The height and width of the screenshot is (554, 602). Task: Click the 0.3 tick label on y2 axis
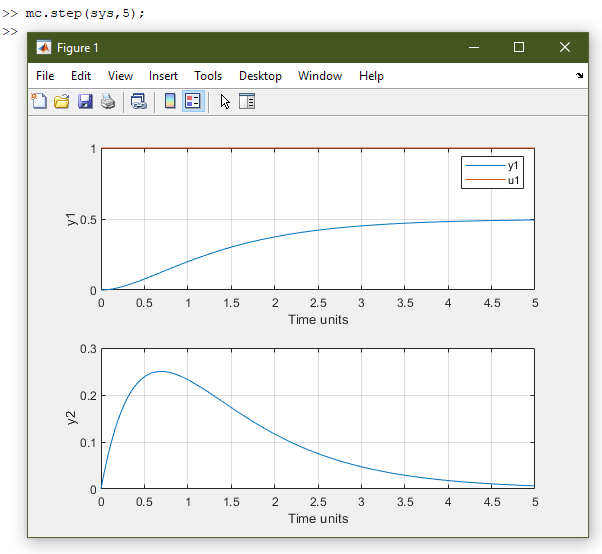(x=88, y=349)
